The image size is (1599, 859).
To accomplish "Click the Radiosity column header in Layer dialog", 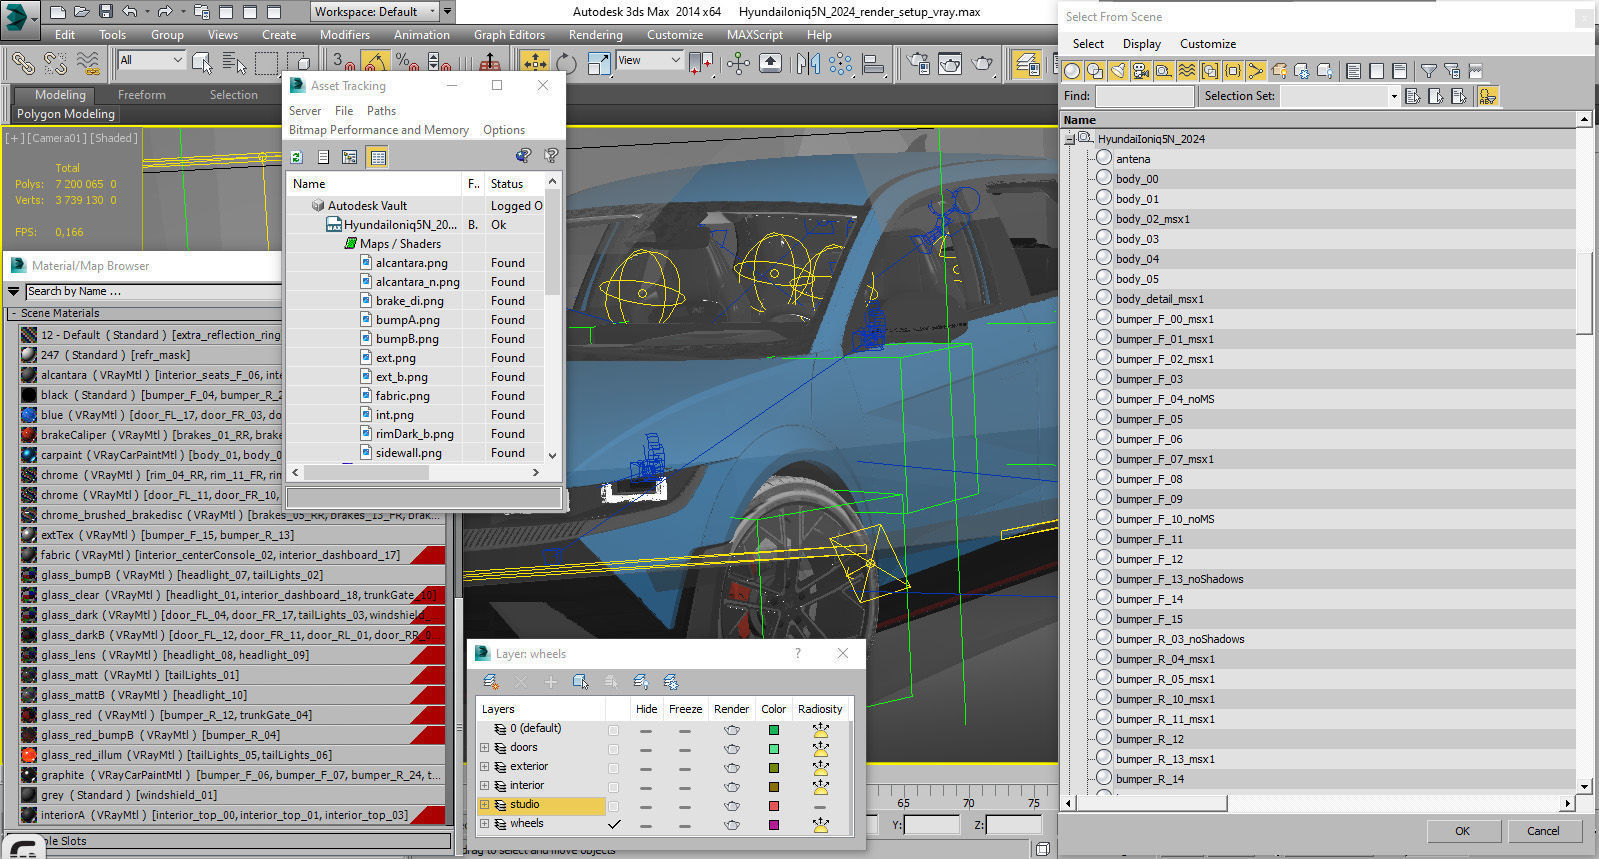I will (820, 709).
